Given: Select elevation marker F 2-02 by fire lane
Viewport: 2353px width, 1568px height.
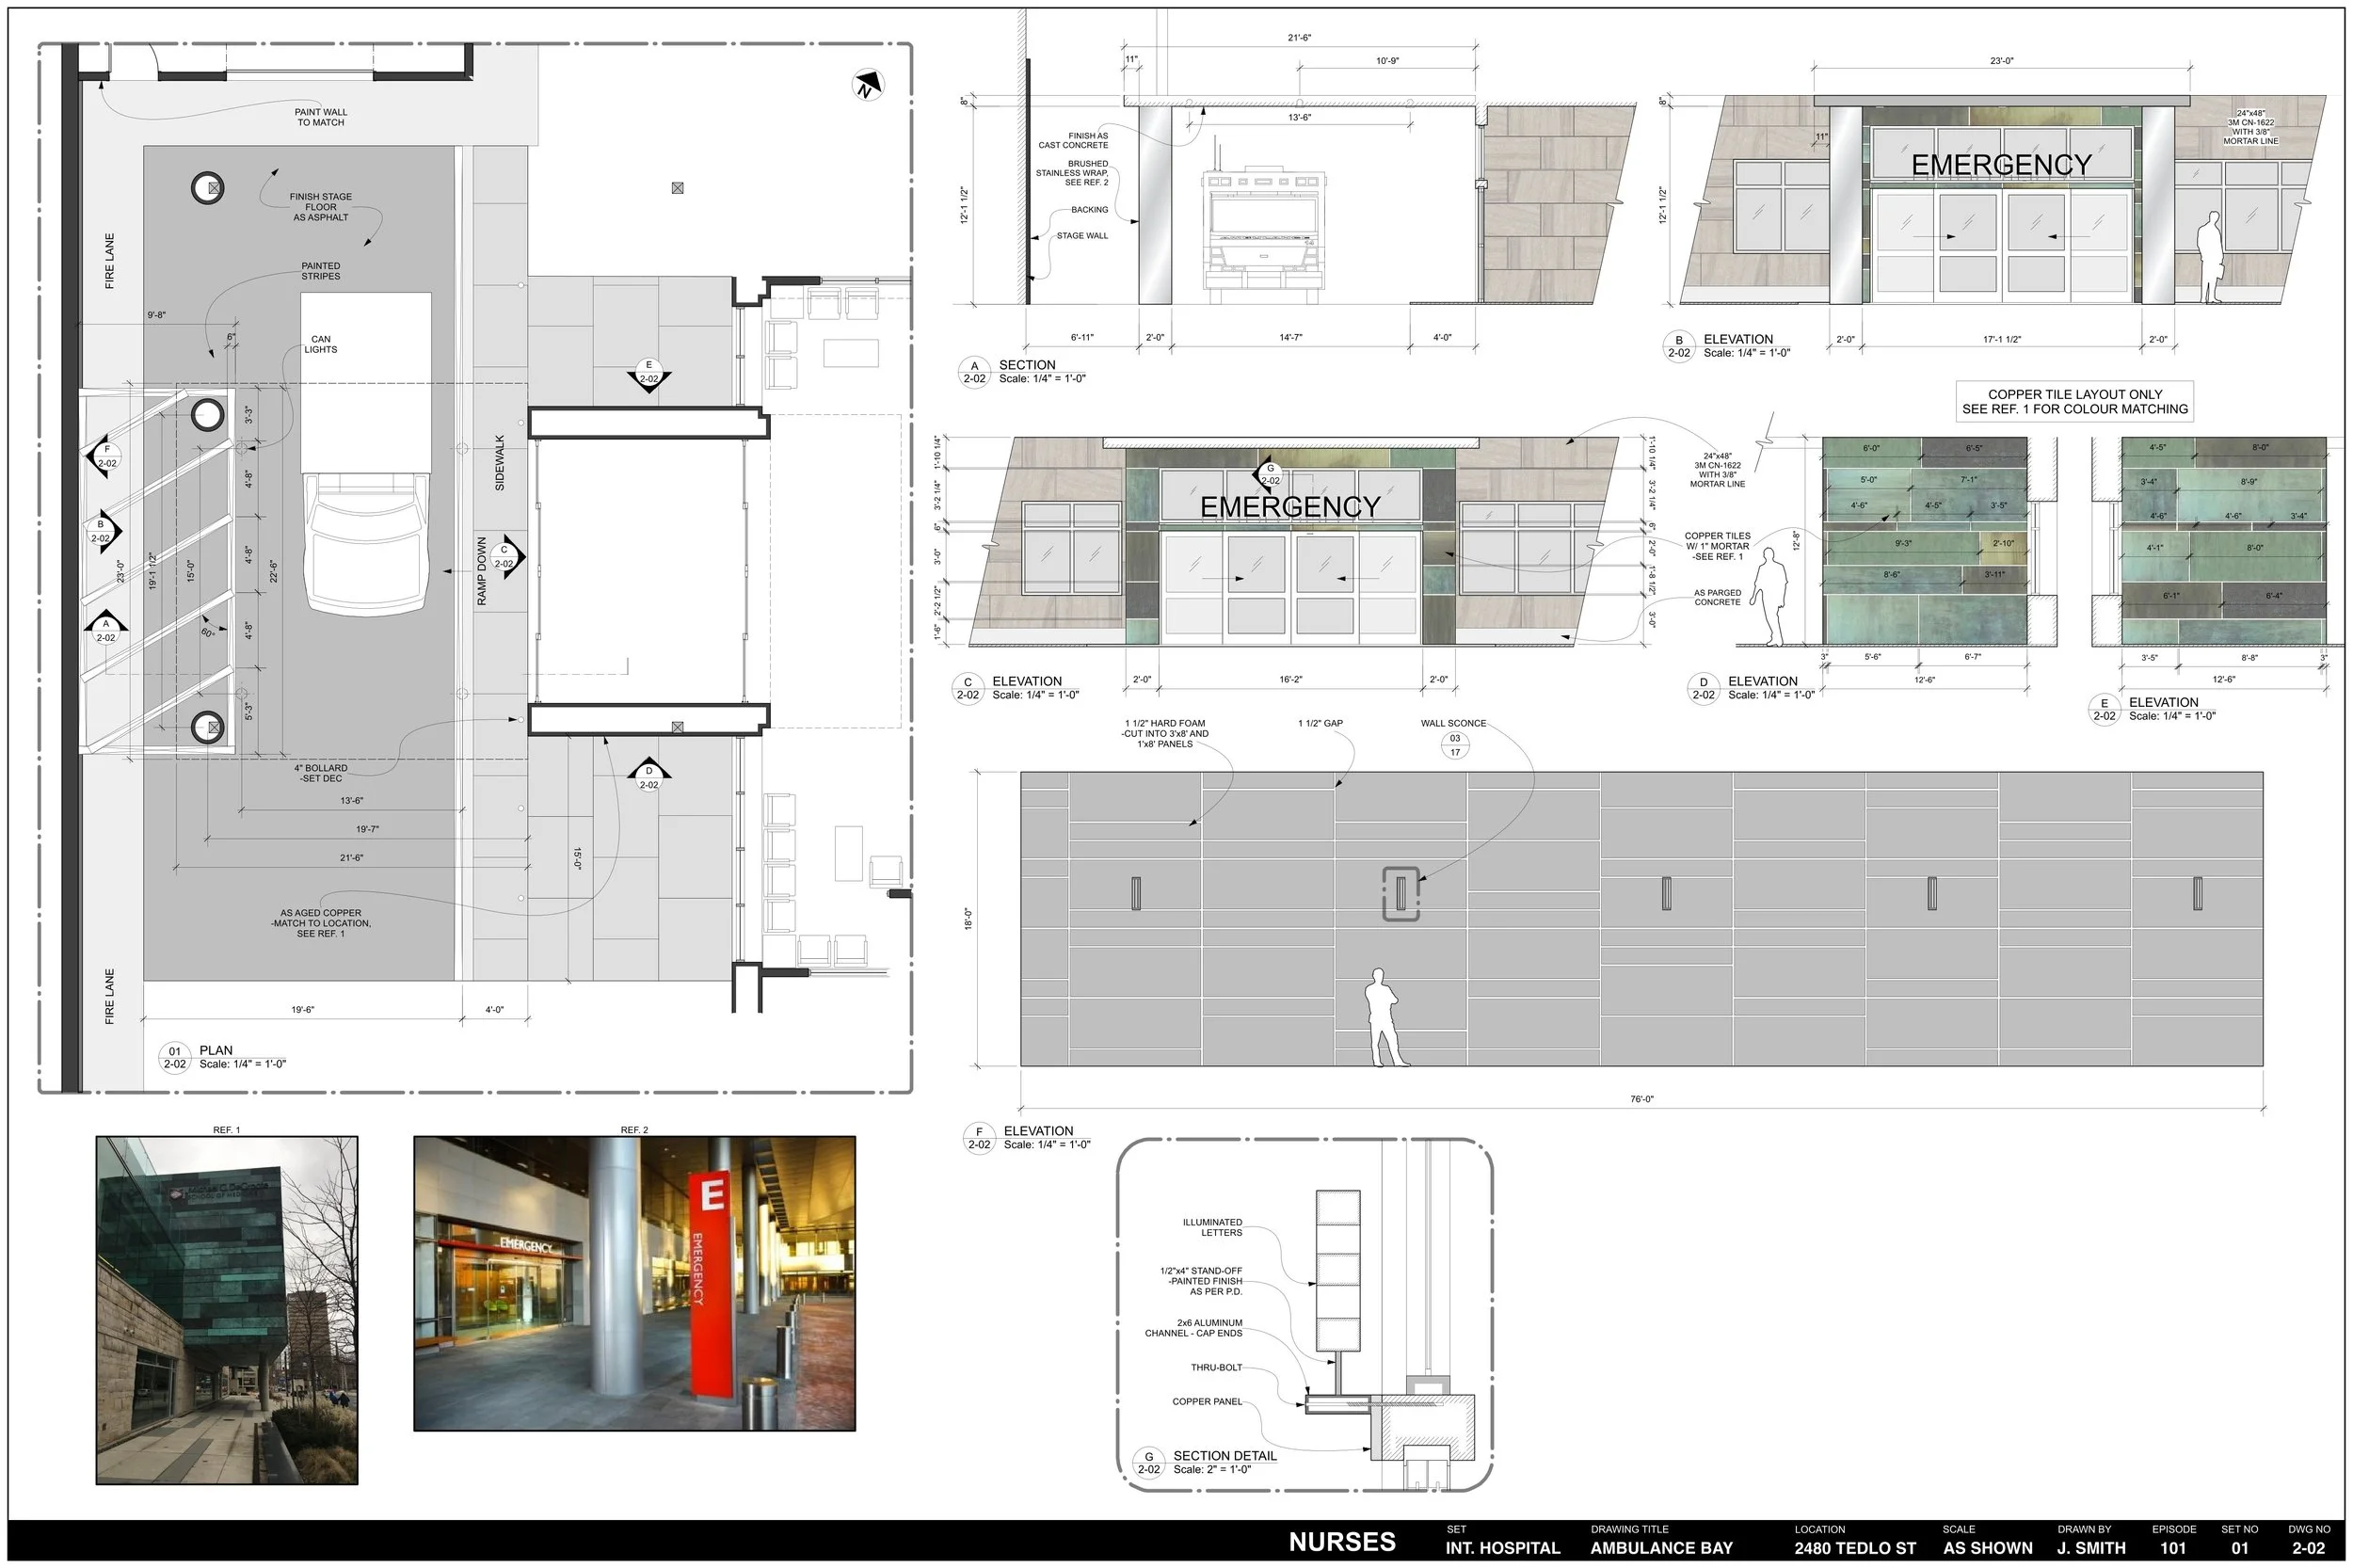Looking at the screenshot, I should [106, 456].
